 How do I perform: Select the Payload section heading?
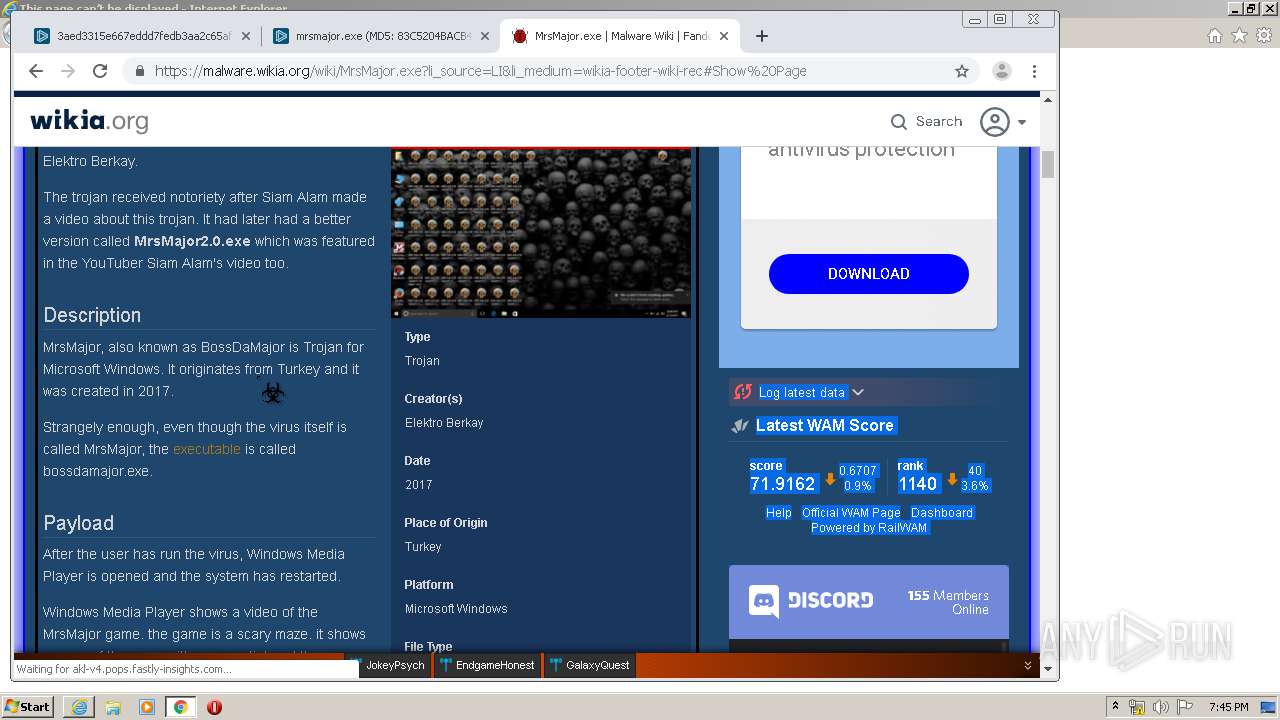pyautogui.click(x=78, y=523)
